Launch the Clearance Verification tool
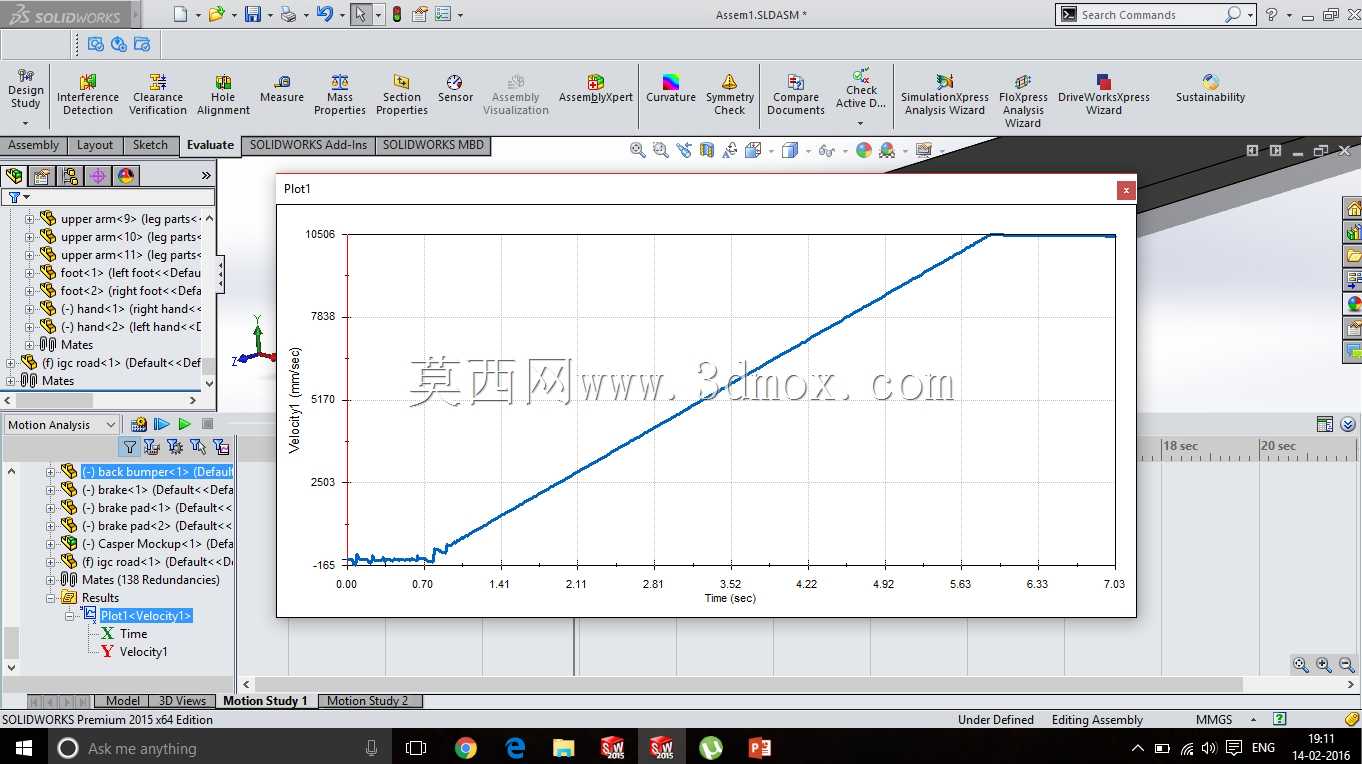 coord(158,95)
